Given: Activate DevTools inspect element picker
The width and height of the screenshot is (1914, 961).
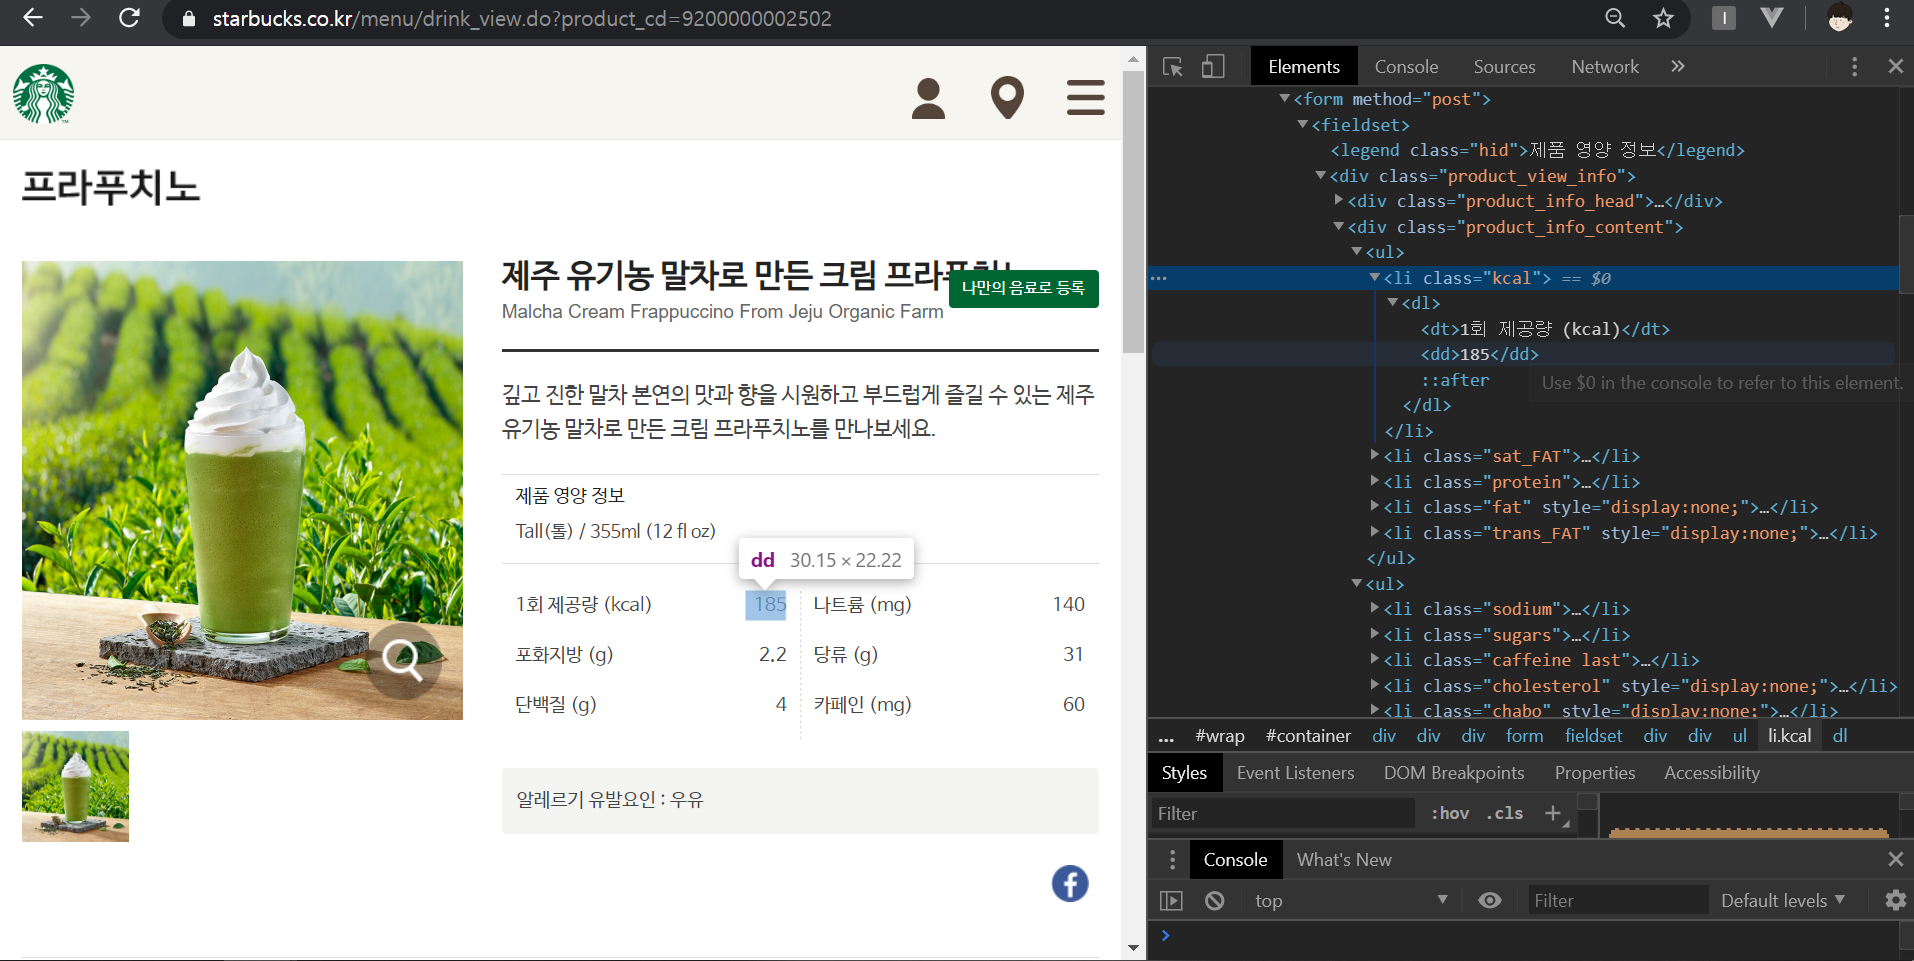Looking at the screenshot, I should coord(1173,67).
